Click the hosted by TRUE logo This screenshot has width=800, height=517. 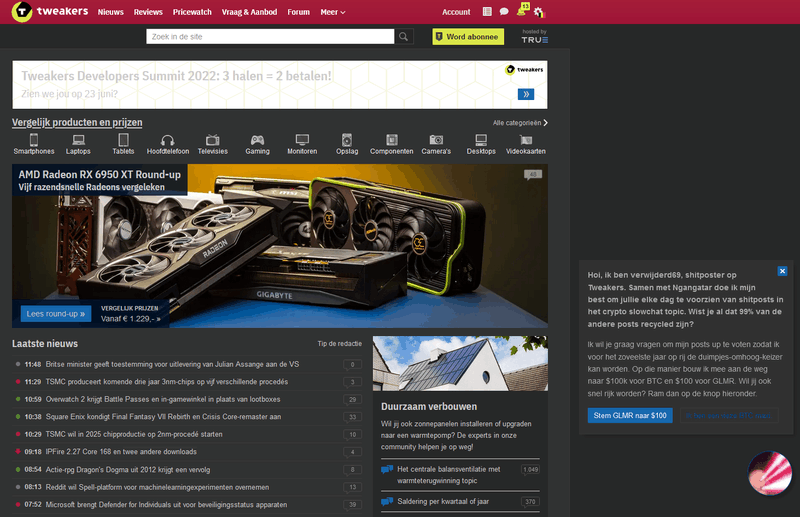535,36
